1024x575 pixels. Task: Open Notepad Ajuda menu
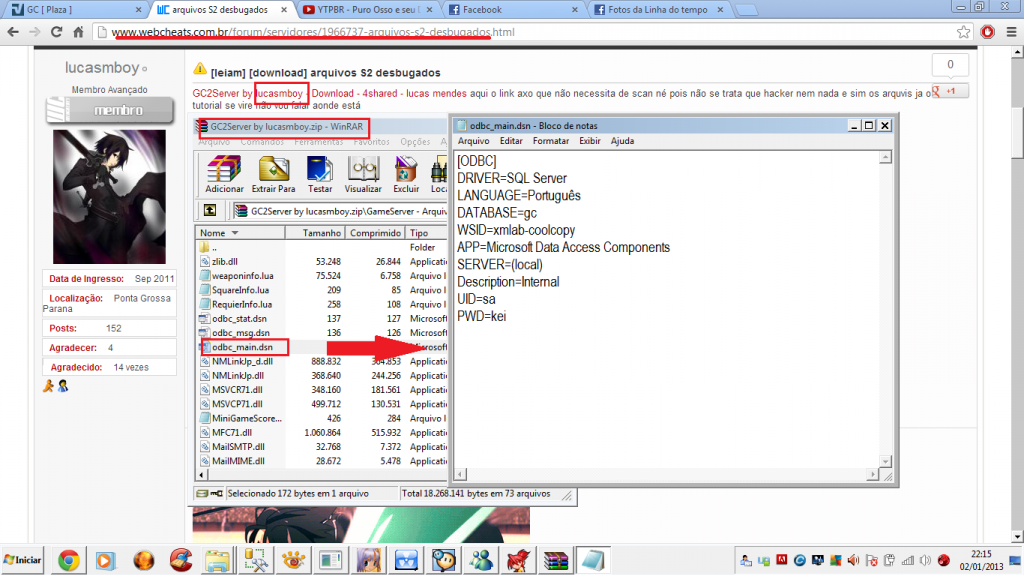point(622,140)
